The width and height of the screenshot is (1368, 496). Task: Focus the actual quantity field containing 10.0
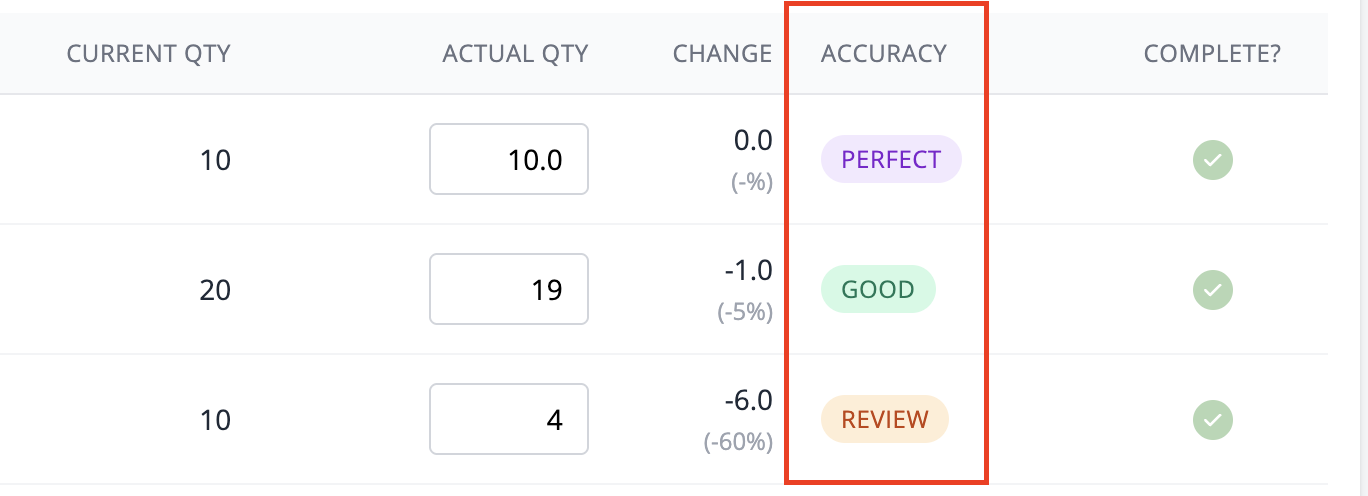(x=509, y=159)
